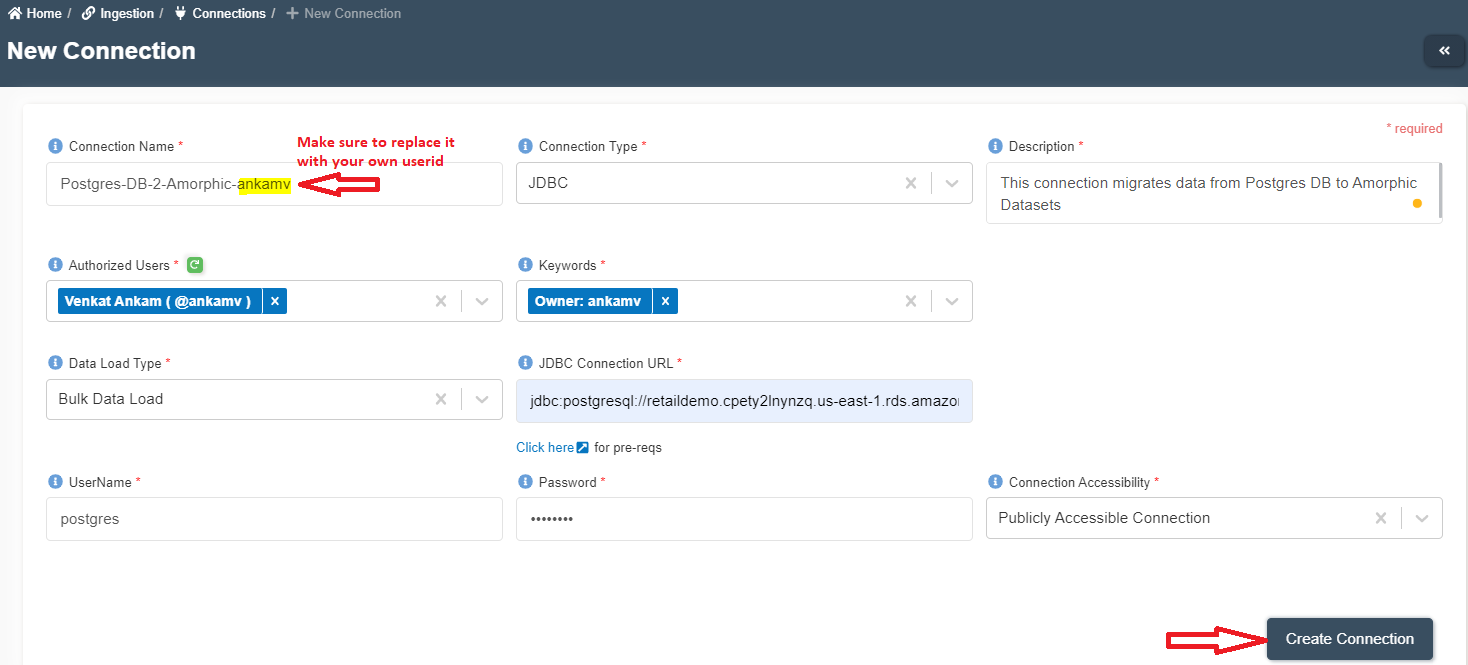Click the 'Owner: ankamv' keyword label
The height and width of the screenshot is (665, 1468).
588,301
